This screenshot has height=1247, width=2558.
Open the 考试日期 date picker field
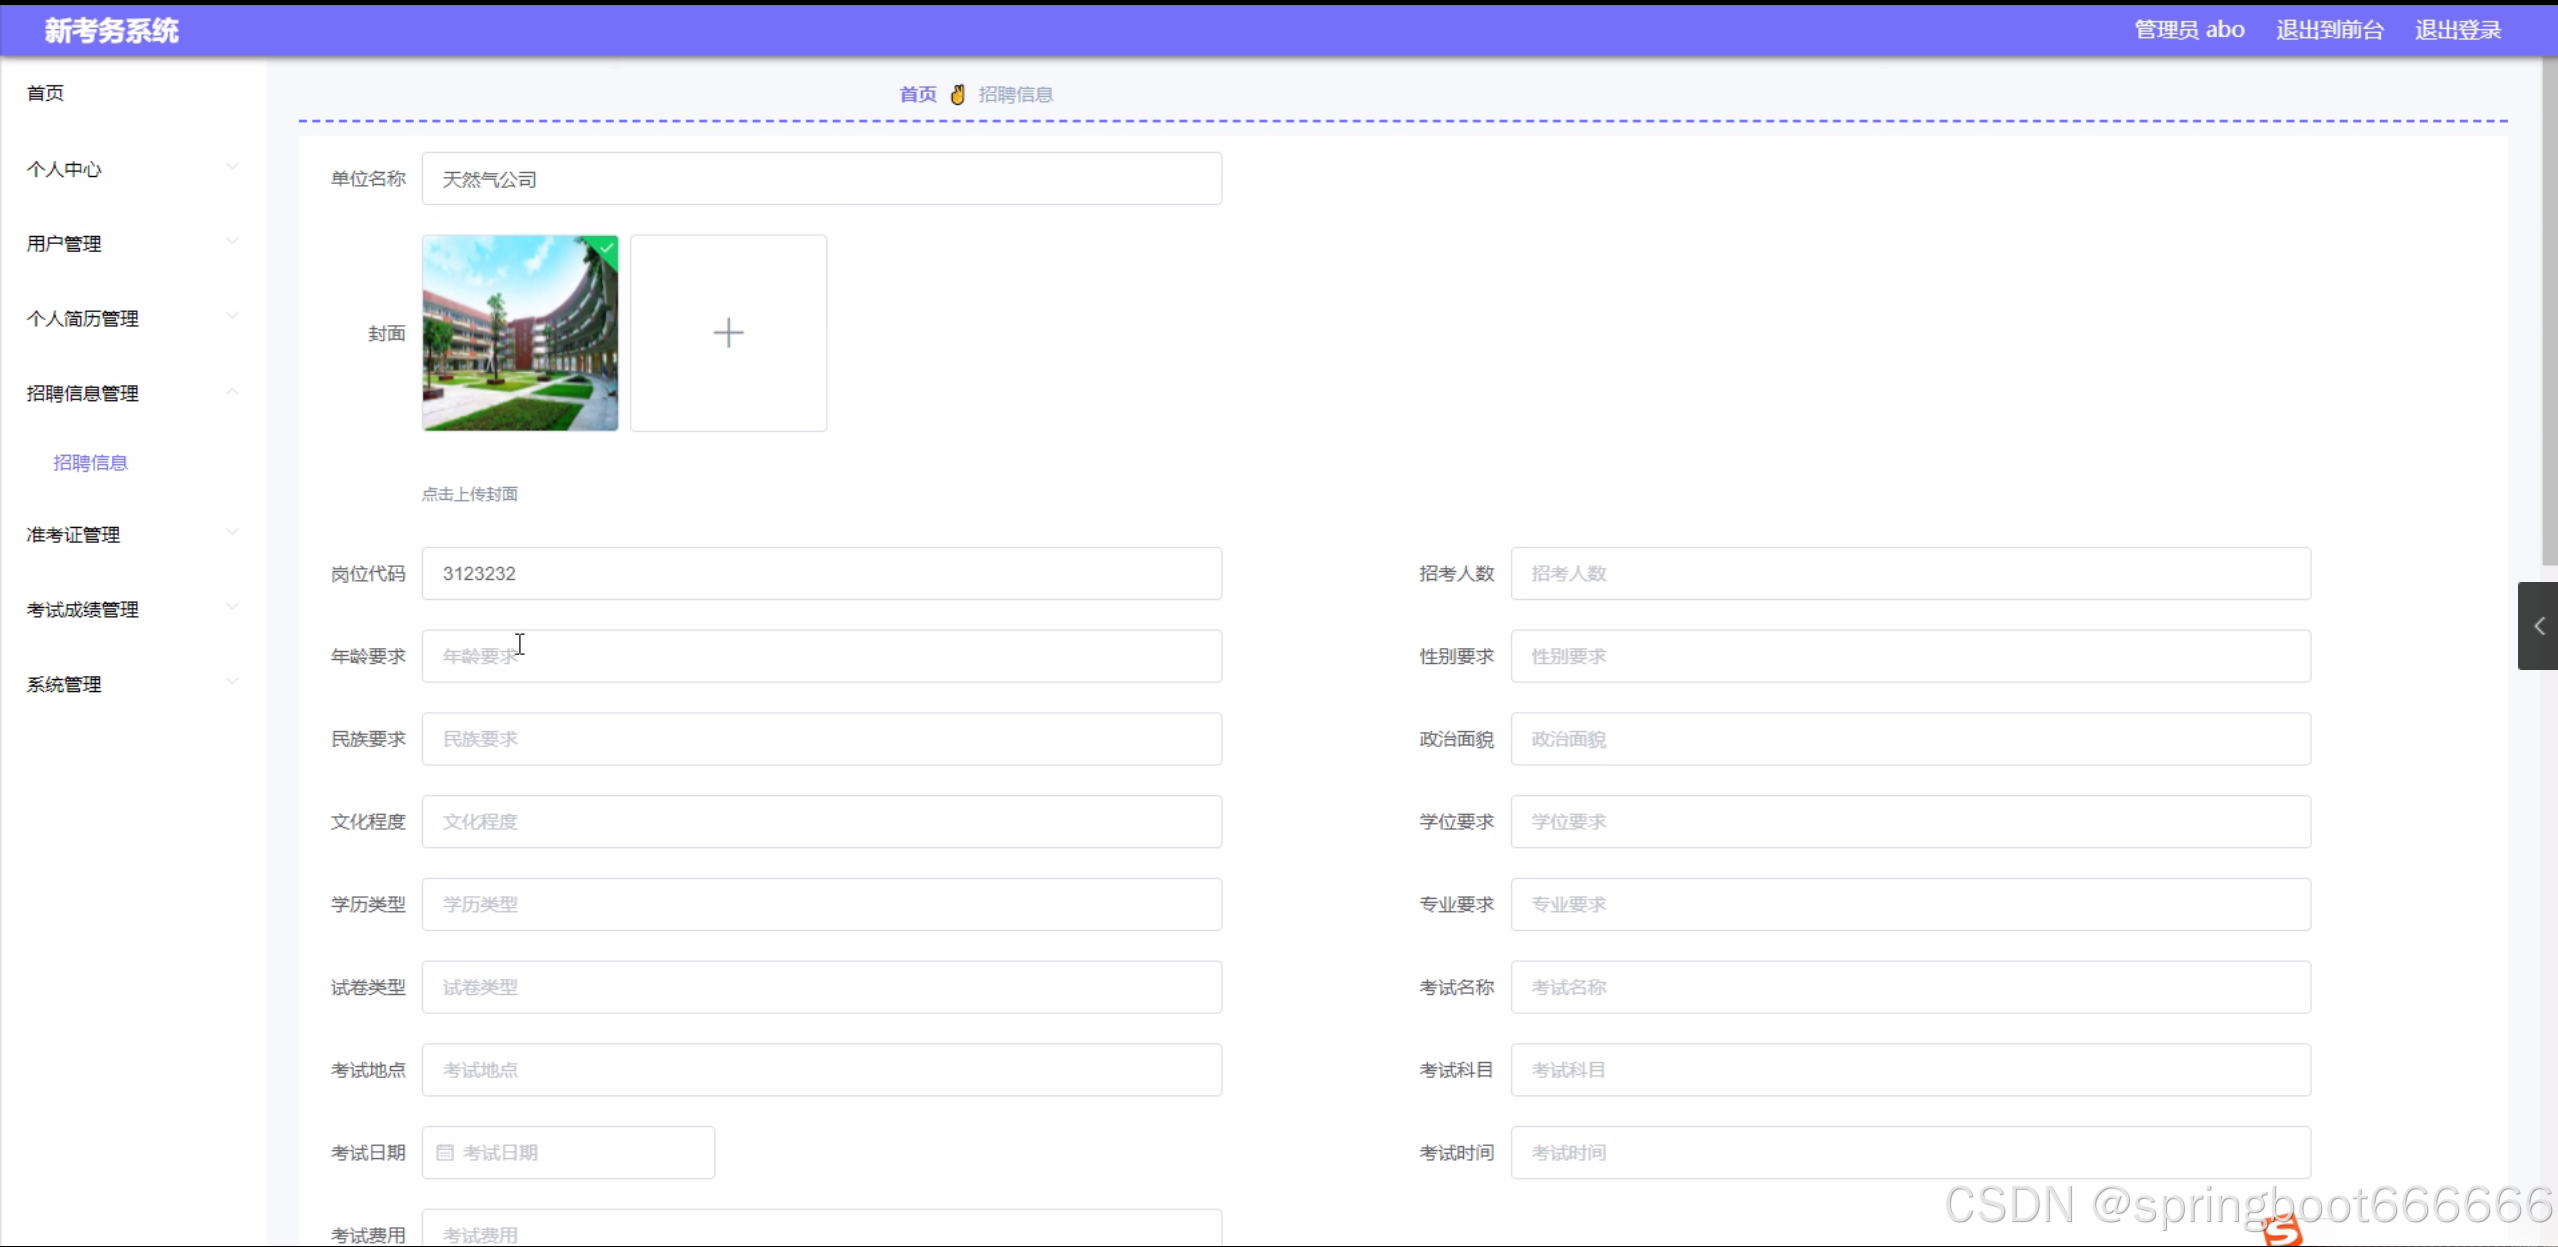(x=568, y=1153)
